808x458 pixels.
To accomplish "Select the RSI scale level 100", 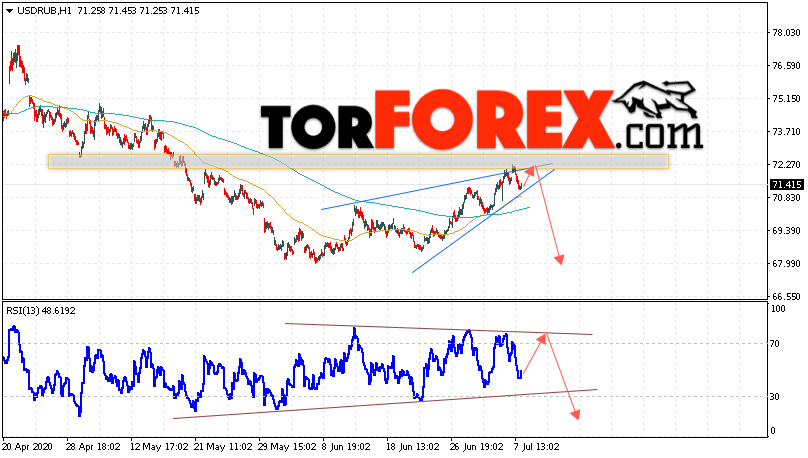I will coord(778,309).
